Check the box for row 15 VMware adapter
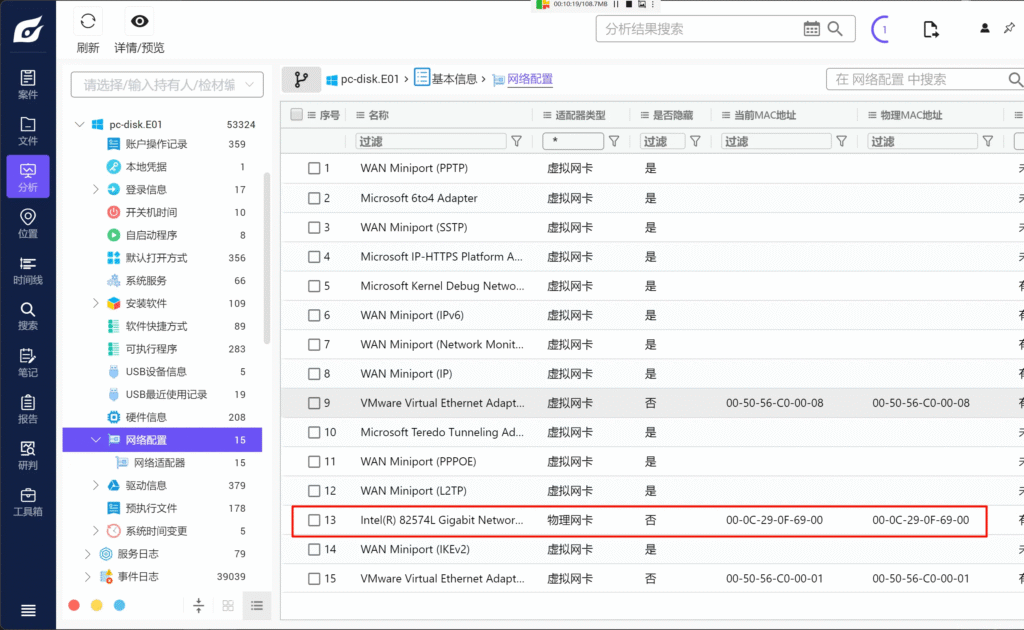The image size is (1024, 630). coord(314,579)
